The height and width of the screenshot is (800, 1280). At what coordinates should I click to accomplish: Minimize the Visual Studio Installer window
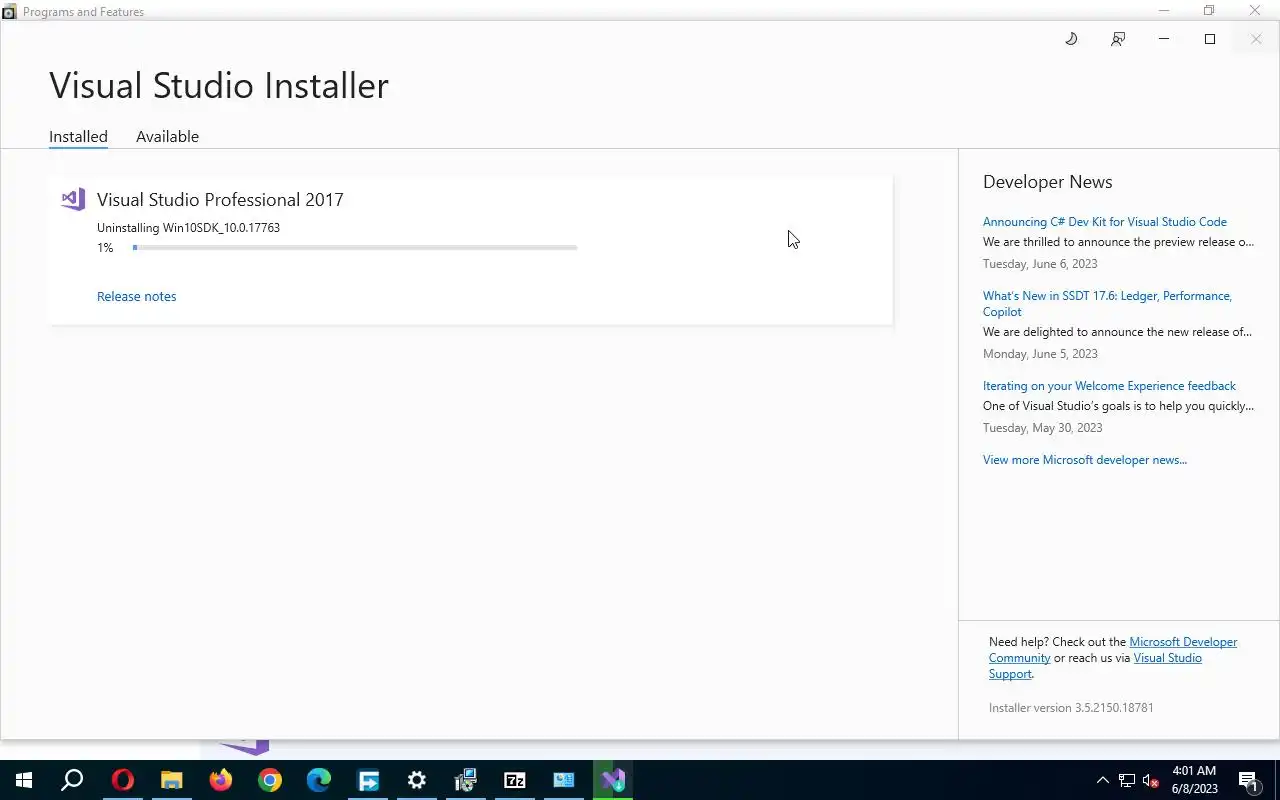(1164, 39)
